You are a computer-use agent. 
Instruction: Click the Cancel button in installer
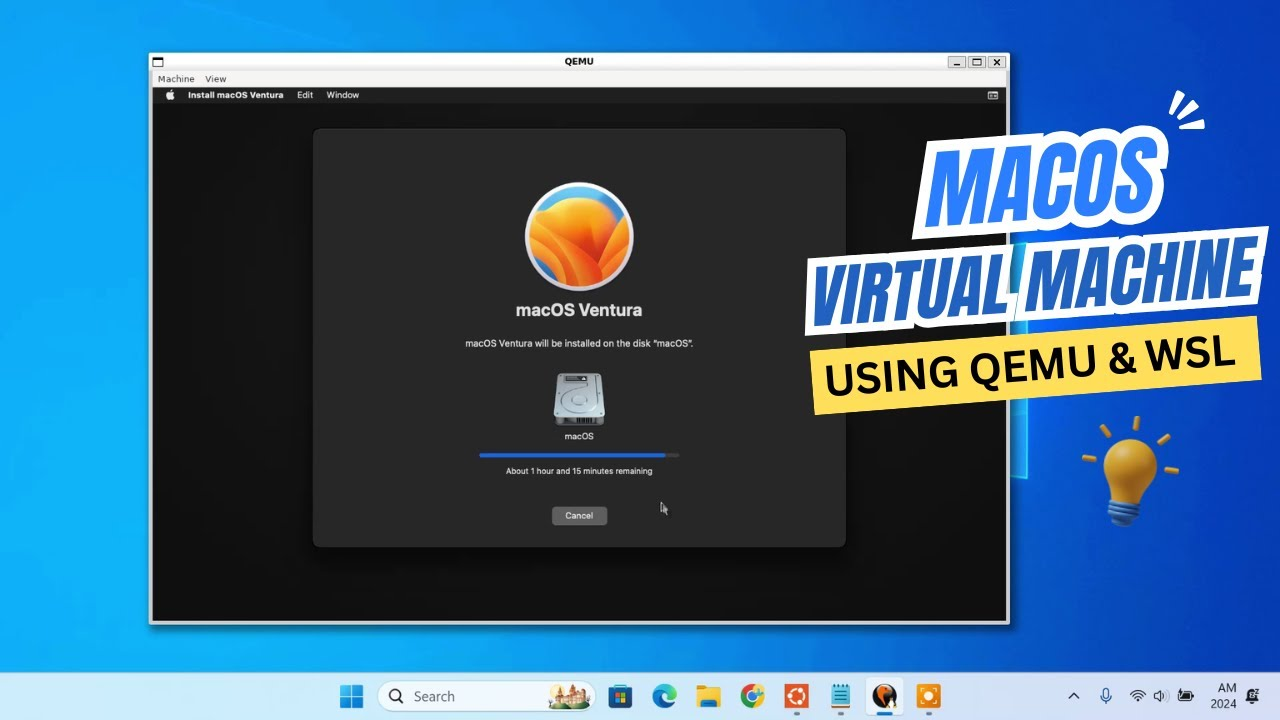pos(579,515)
